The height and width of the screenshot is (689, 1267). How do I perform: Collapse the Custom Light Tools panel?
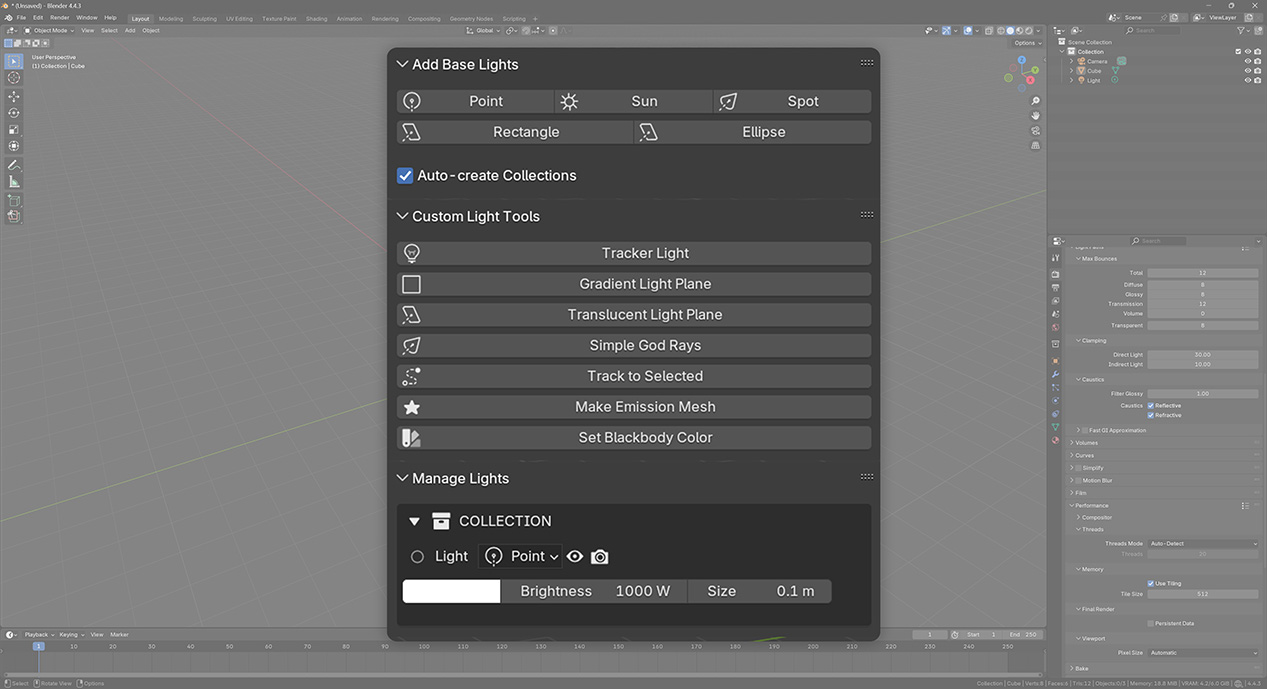[402, 216]
